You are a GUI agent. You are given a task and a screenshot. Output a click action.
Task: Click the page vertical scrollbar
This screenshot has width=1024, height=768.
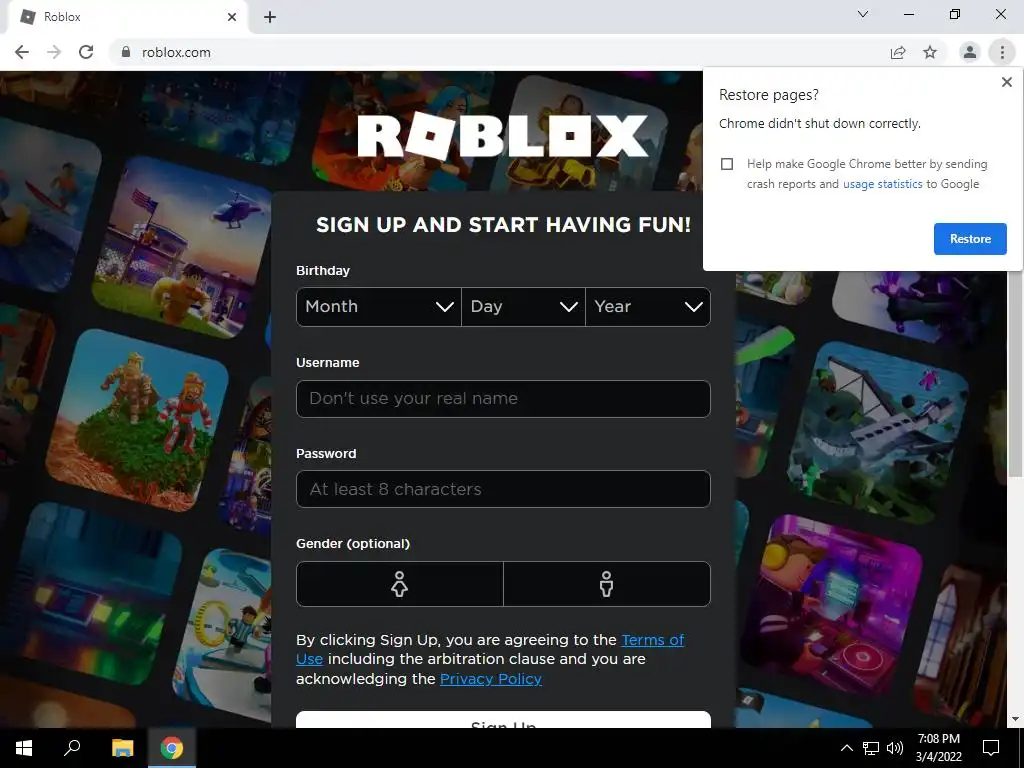click(x=1015, y=372)
